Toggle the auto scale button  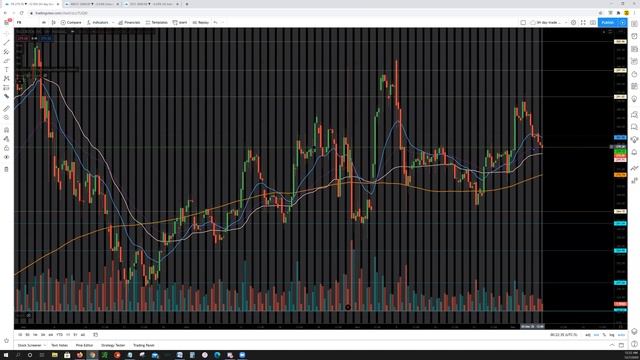coord(621,335)
